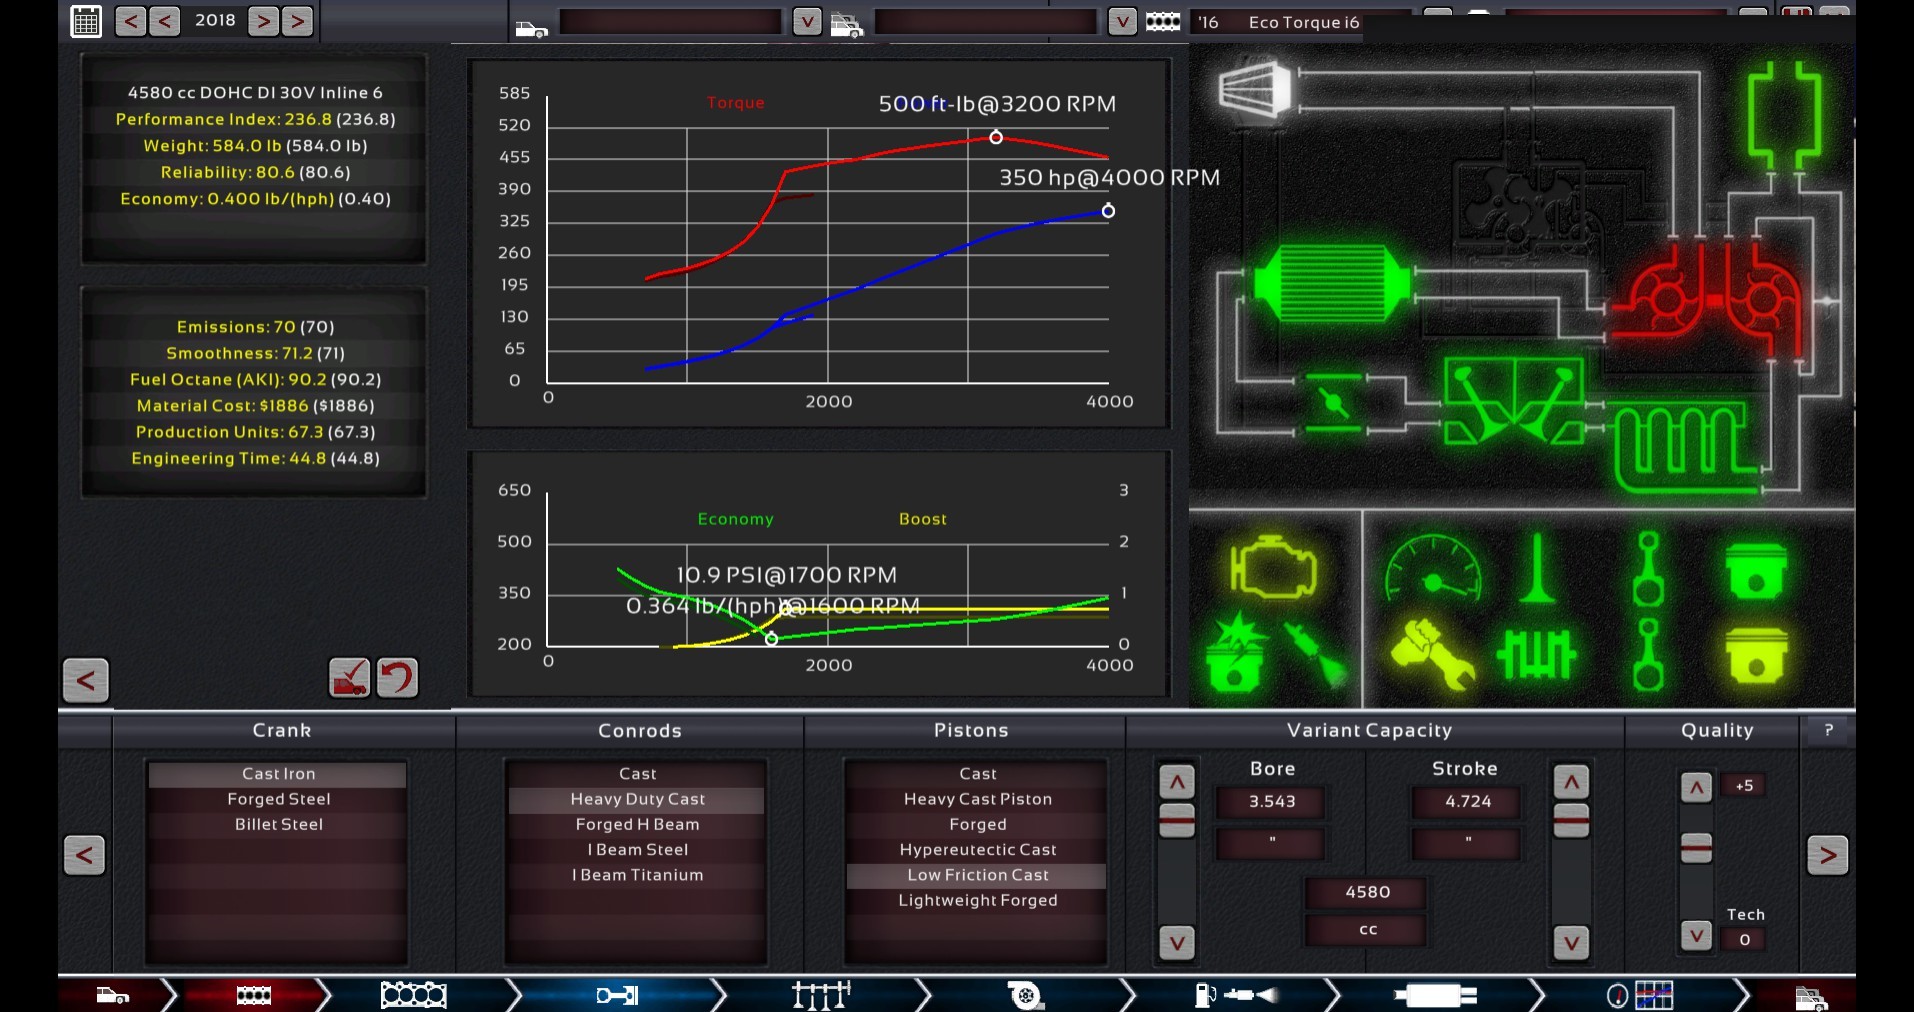
Task: Click the Stroke slider handle
Action: tap(1571, 820)
